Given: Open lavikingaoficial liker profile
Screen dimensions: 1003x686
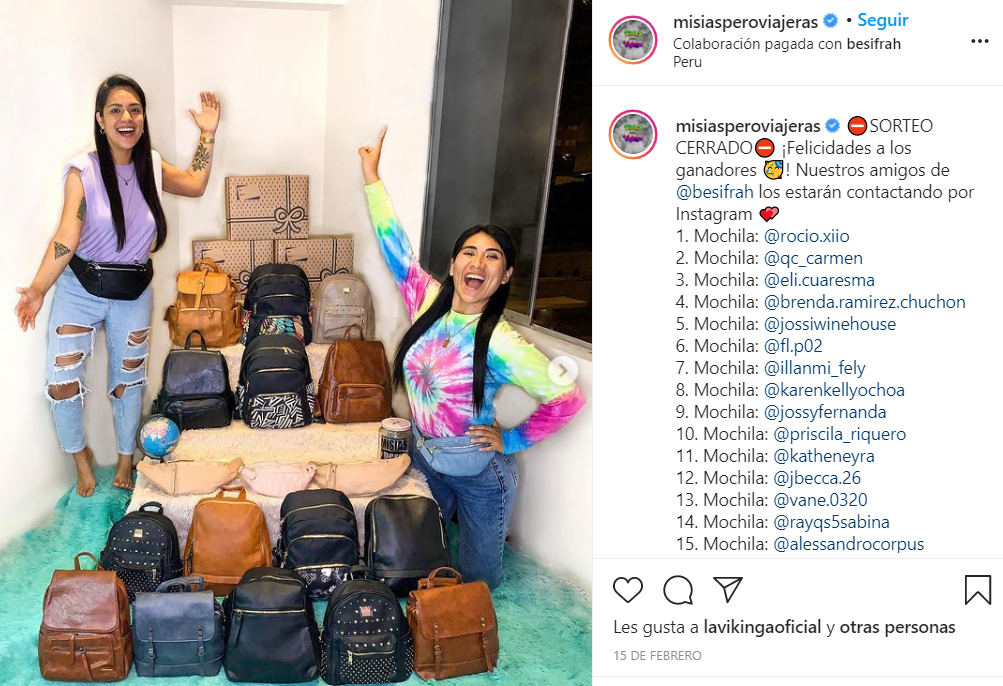Looking at the screenshot, I should coord(762,627).
